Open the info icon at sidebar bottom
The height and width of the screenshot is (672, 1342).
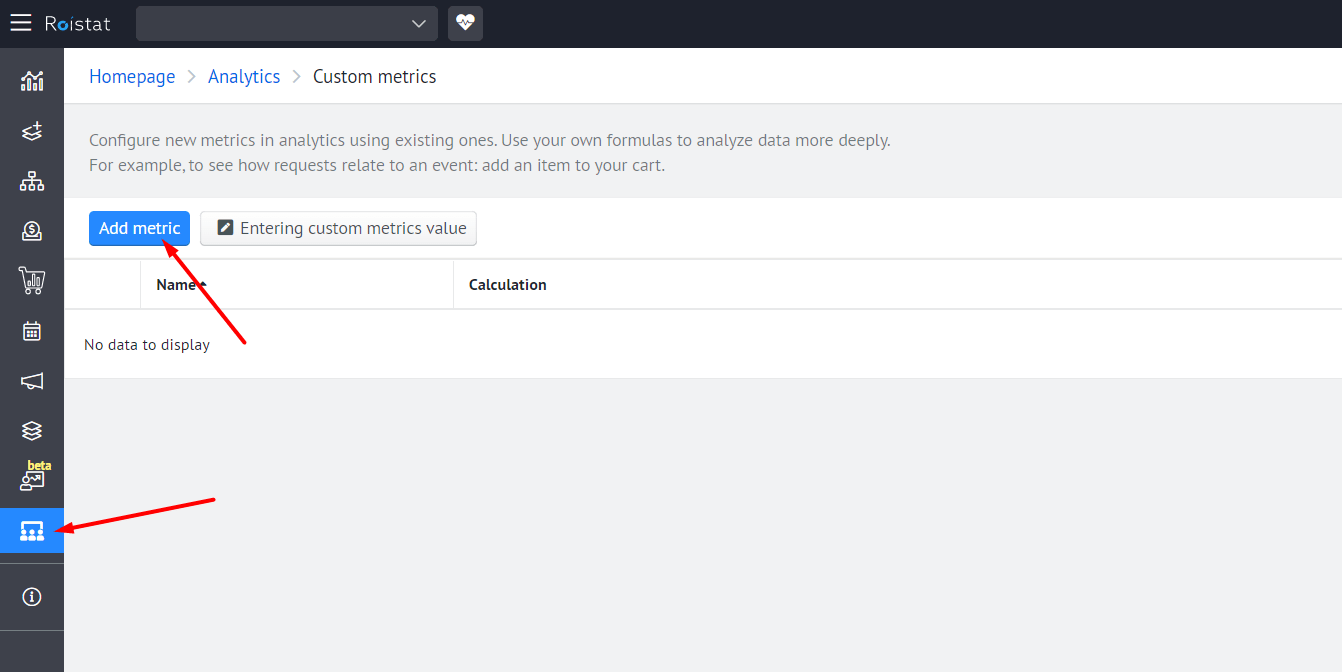point(32,597)
